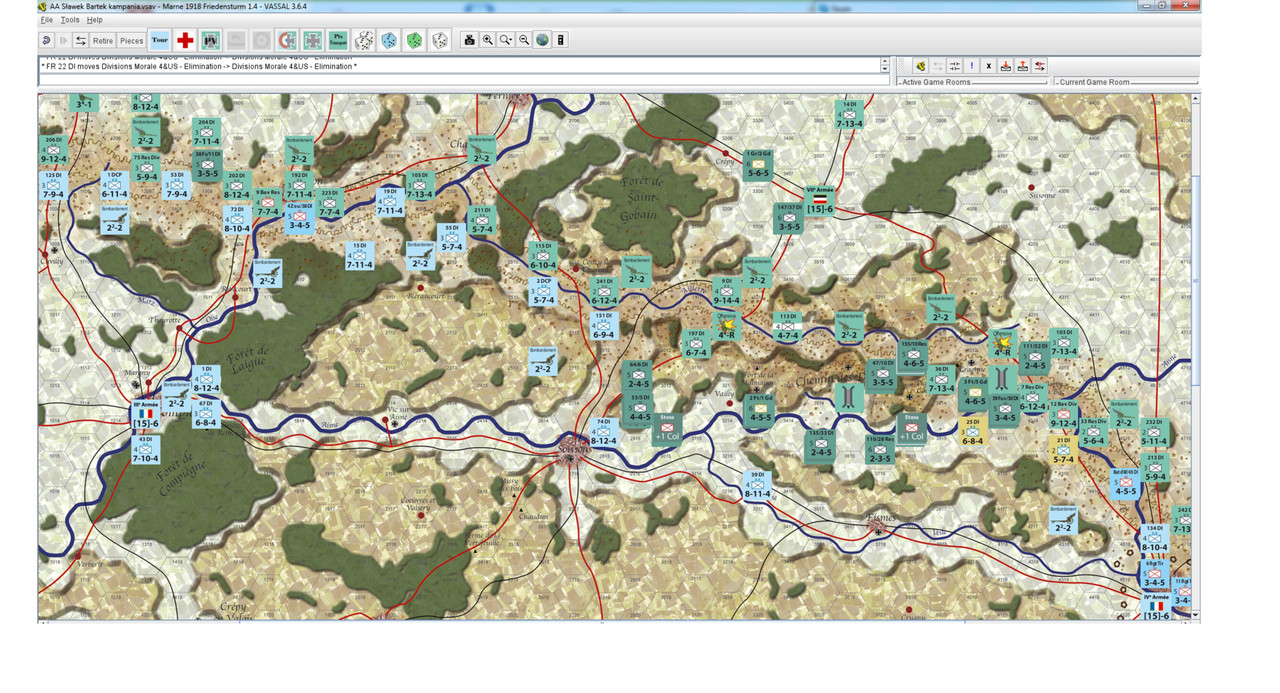Select the 2 DCP 5-7-4 counter

[544, 292]
